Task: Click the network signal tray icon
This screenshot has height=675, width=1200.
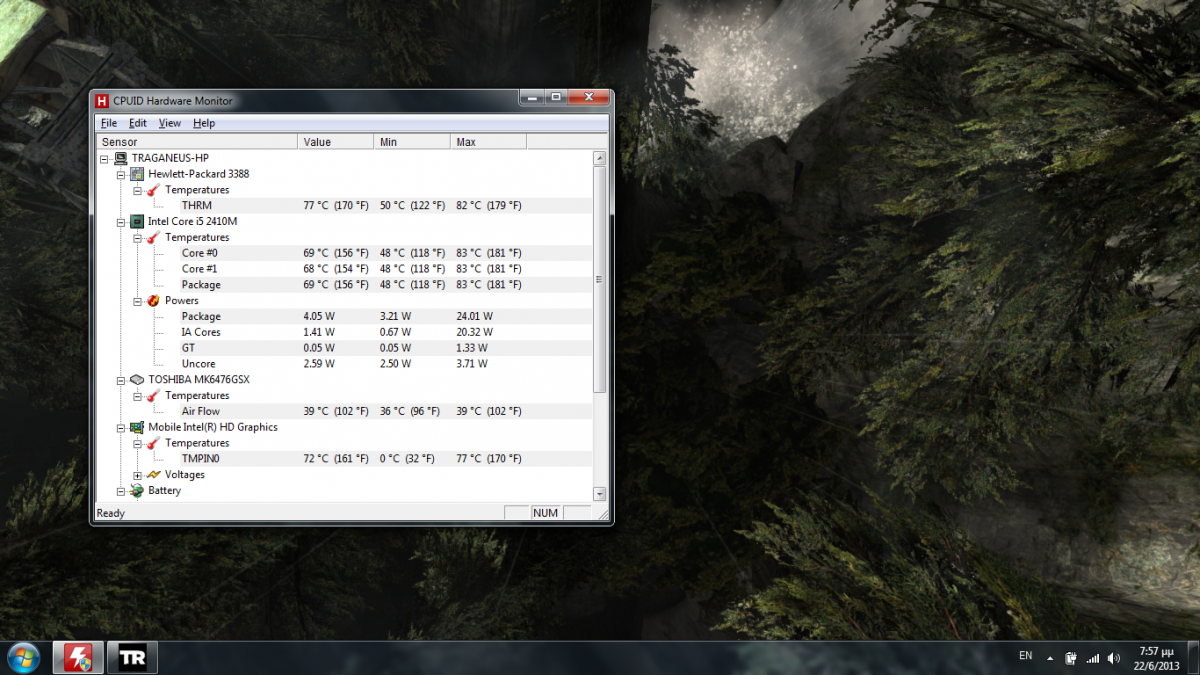Action: (1092, 658)
